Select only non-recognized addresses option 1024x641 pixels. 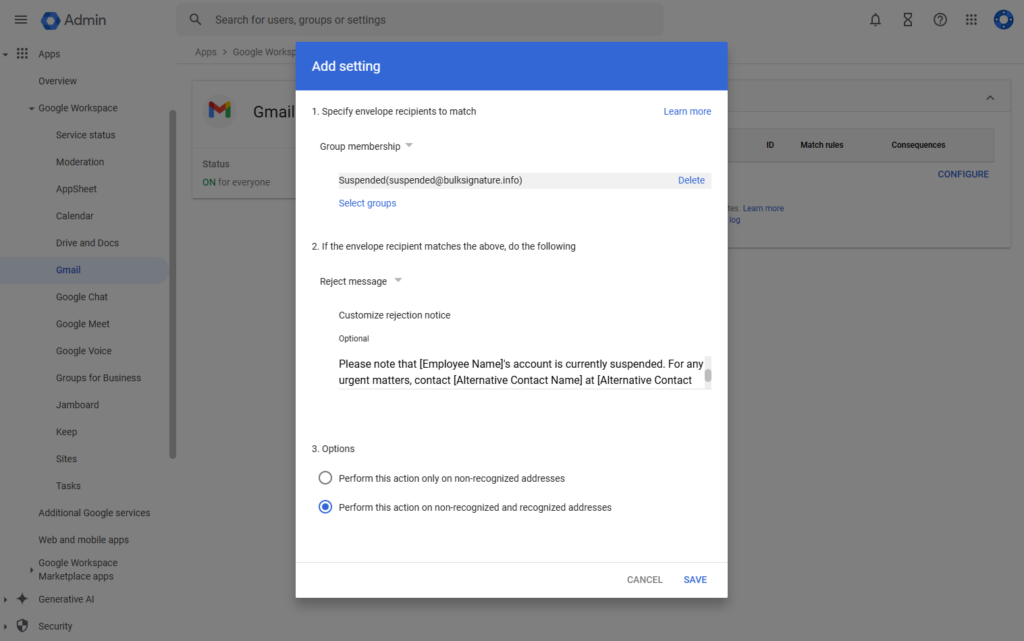(325, 478)
